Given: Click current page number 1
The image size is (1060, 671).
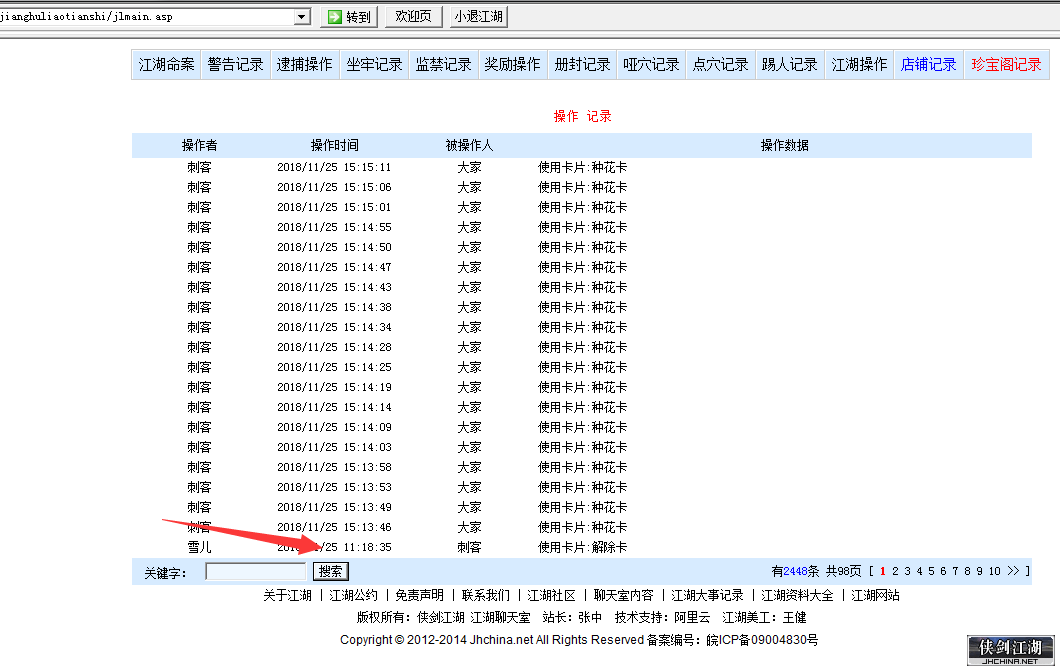Looking at the screenshot, I should [x=883, y=571].
